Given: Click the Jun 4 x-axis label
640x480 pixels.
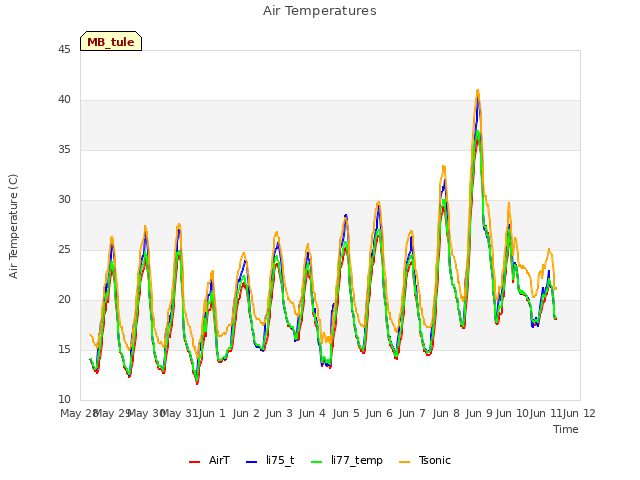Looking at the screenshot, I should click(x=312, y=413).
